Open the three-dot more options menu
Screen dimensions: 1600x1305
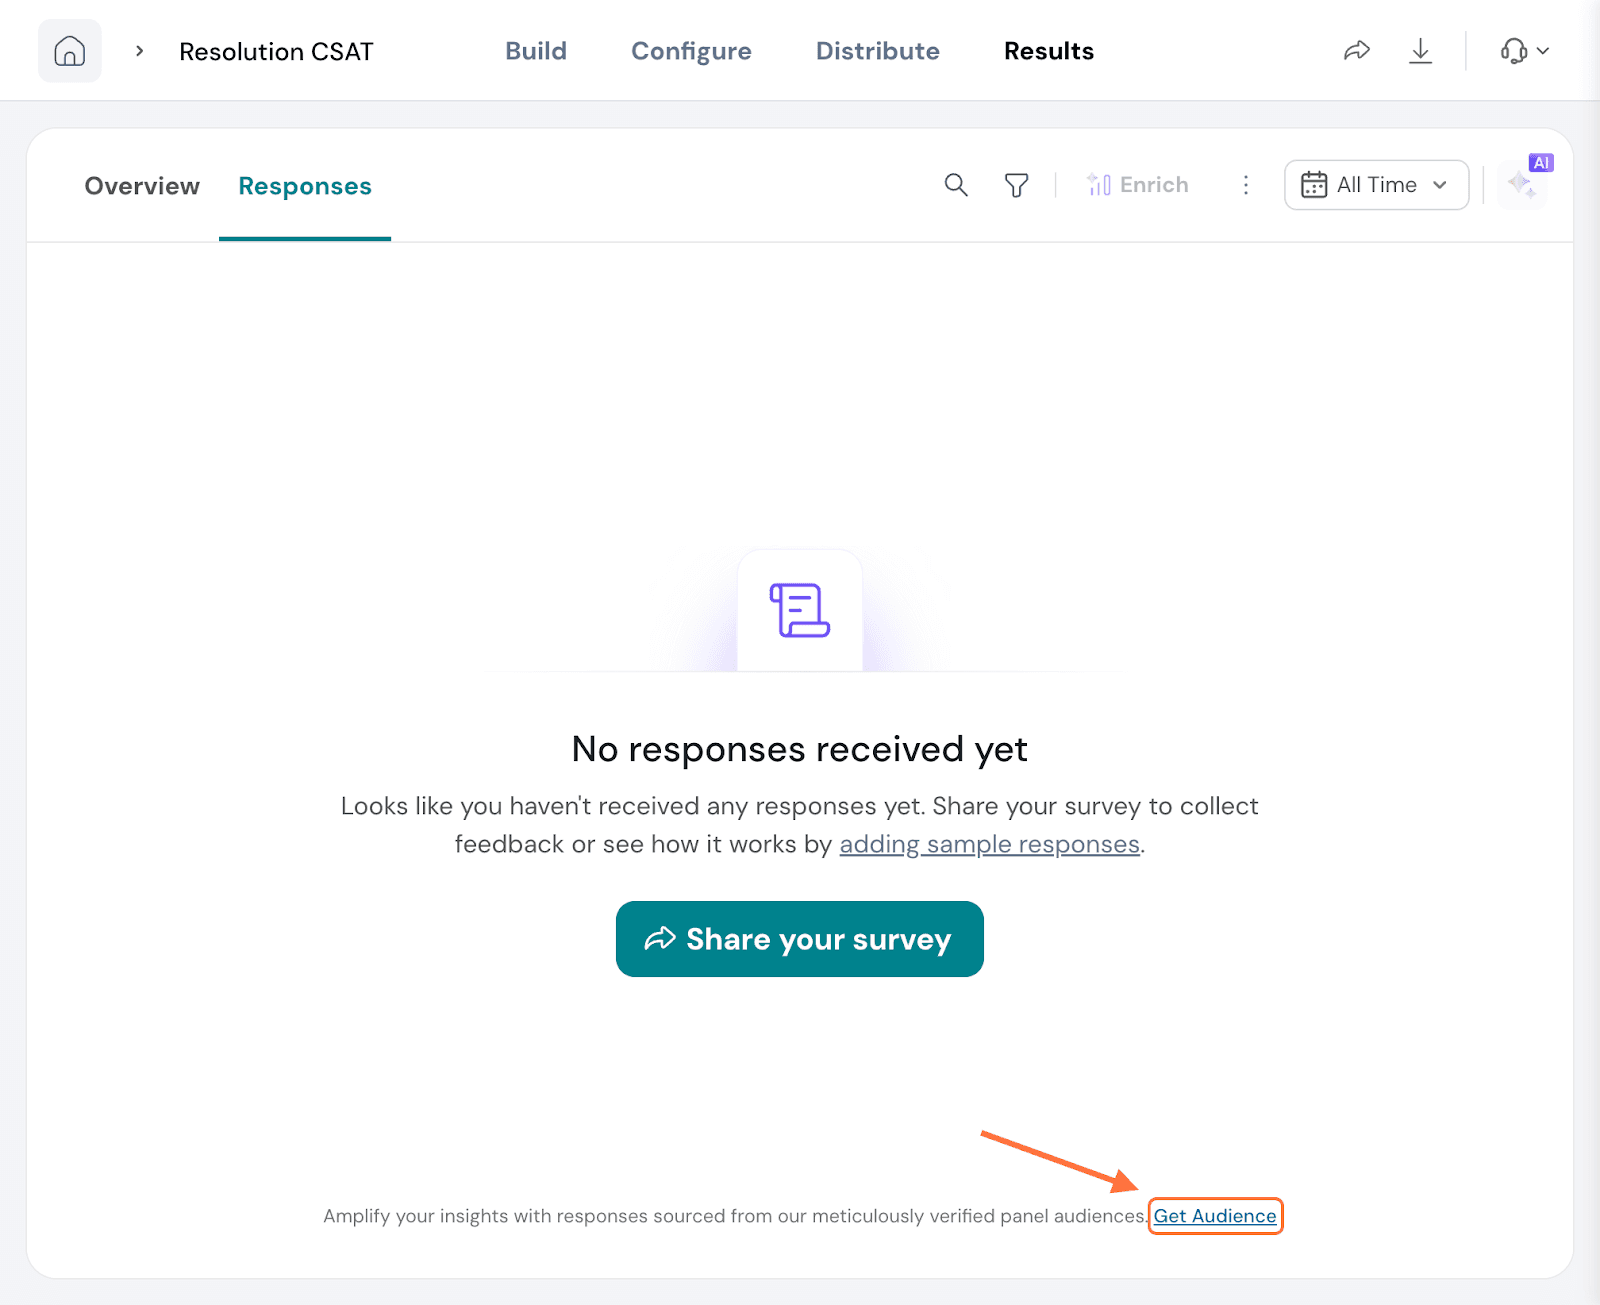pos(1246,185)
